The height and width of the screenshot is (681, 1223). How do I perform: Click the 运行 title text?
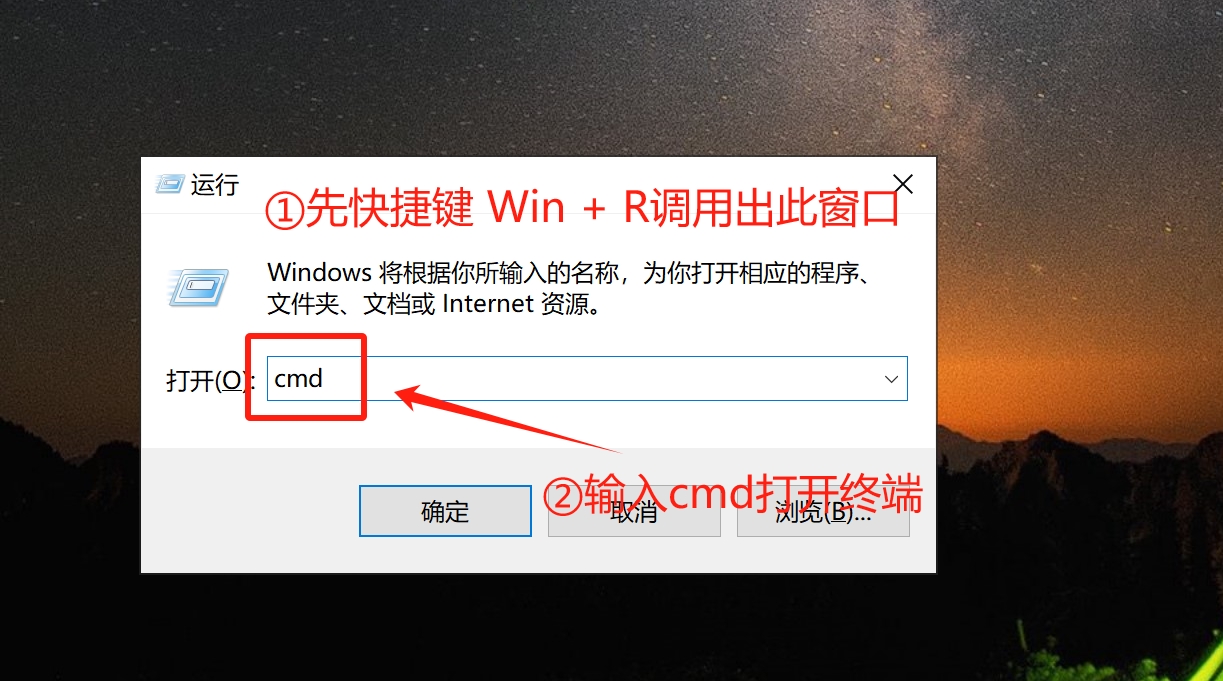(215, 184)
